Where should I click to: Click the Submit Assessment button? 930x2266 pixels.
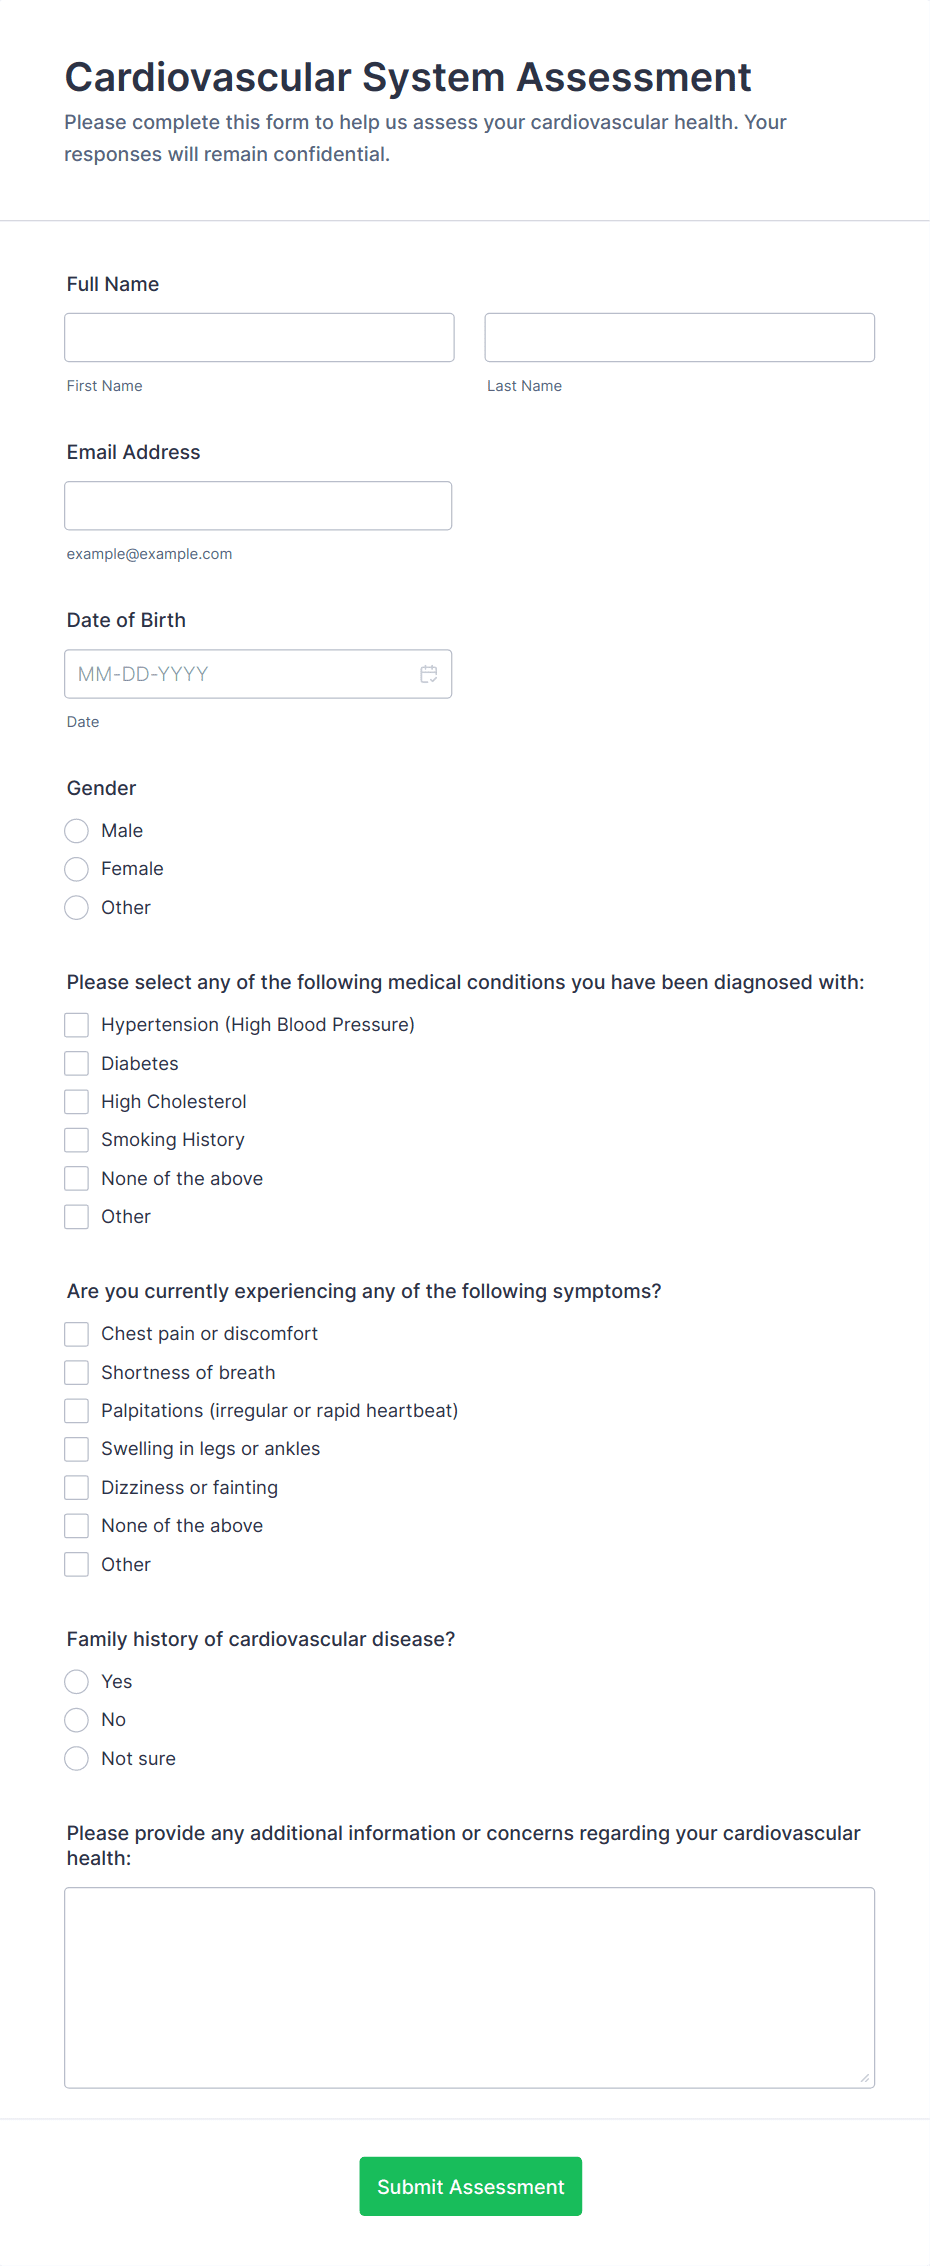click(x=470, y=2186)
